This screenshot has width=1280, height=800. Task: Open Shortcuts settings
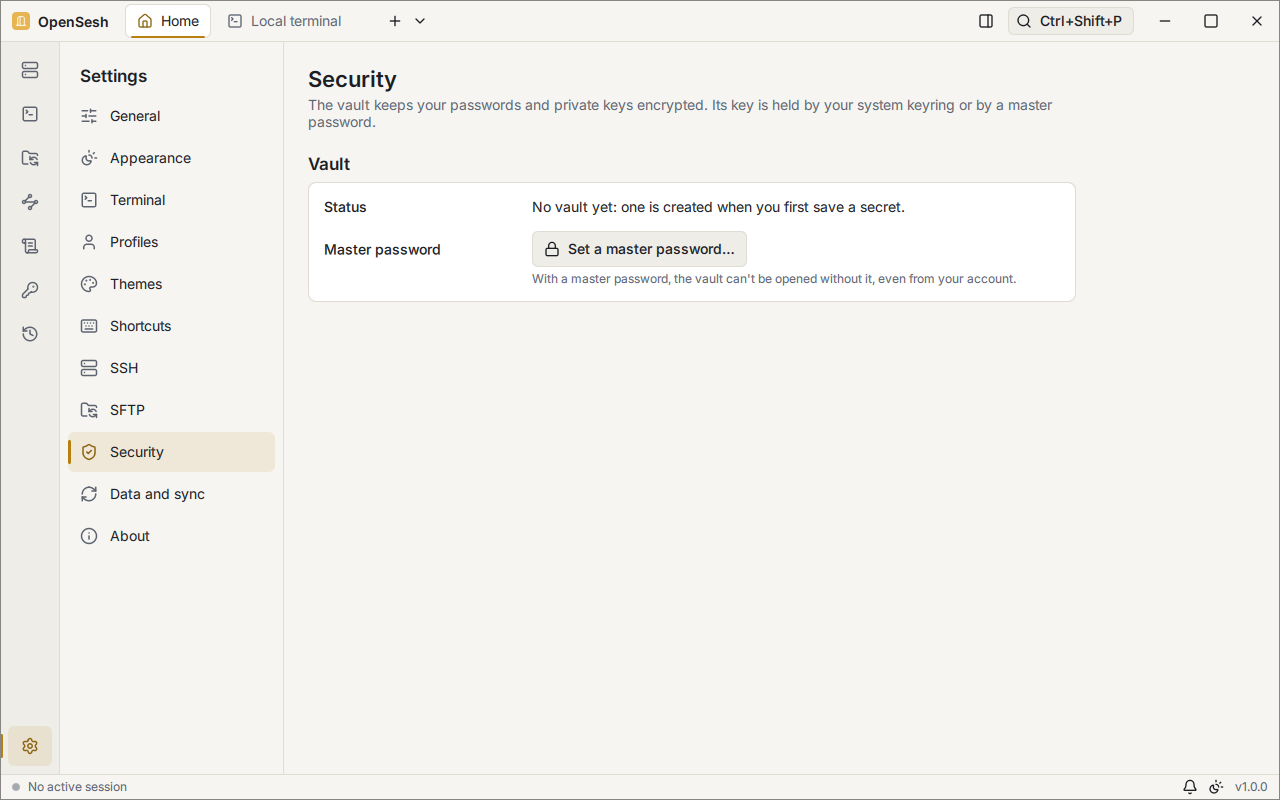[172, 326]
